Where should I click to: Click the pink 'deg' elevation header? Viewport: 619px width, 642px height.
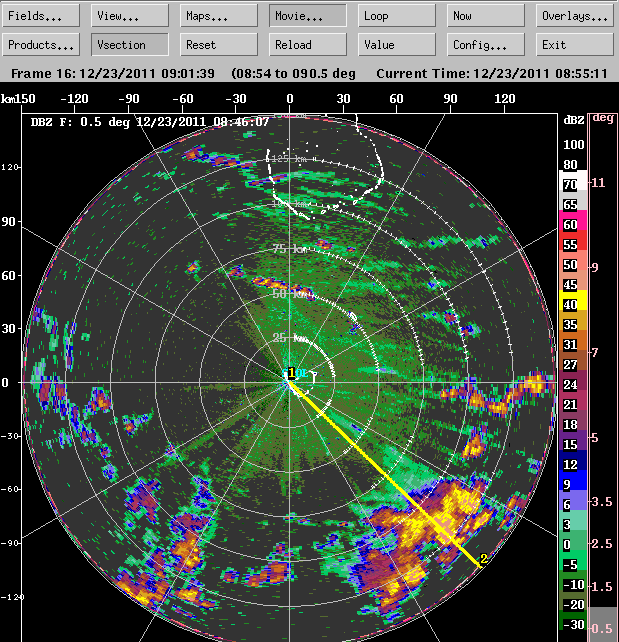(x=603, y=118)
